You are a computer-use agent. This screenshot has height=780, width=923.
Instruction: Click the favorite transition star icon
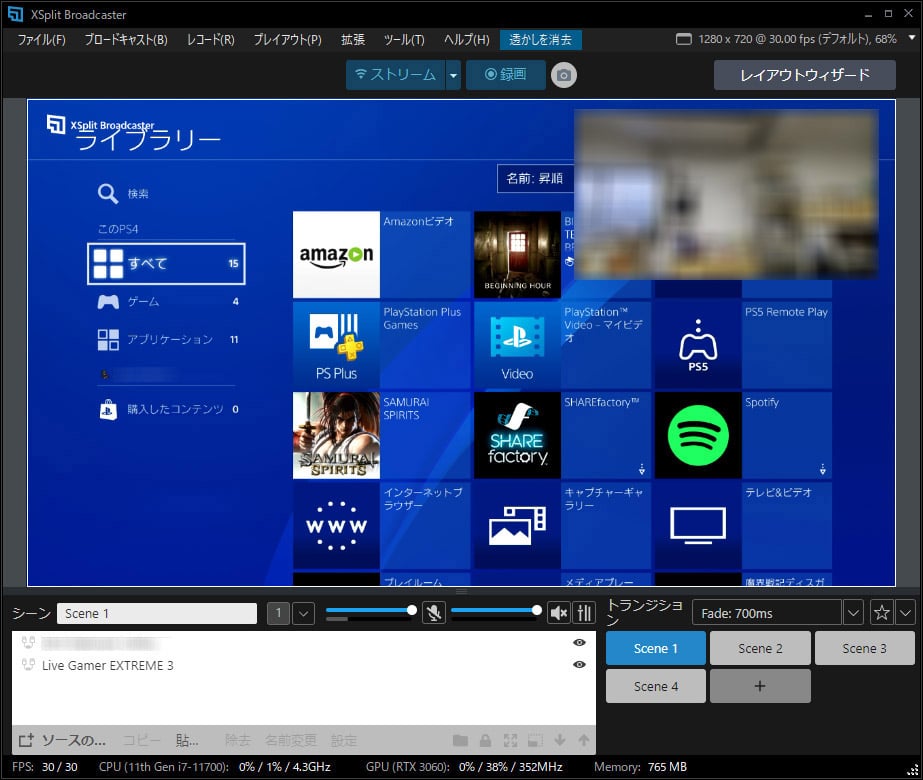point(881,613)
